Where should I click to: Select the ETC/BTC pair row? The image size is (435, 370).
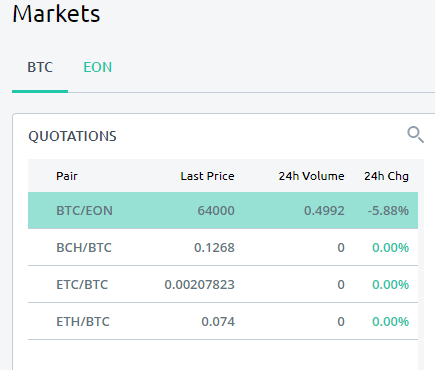coord(223,284)
